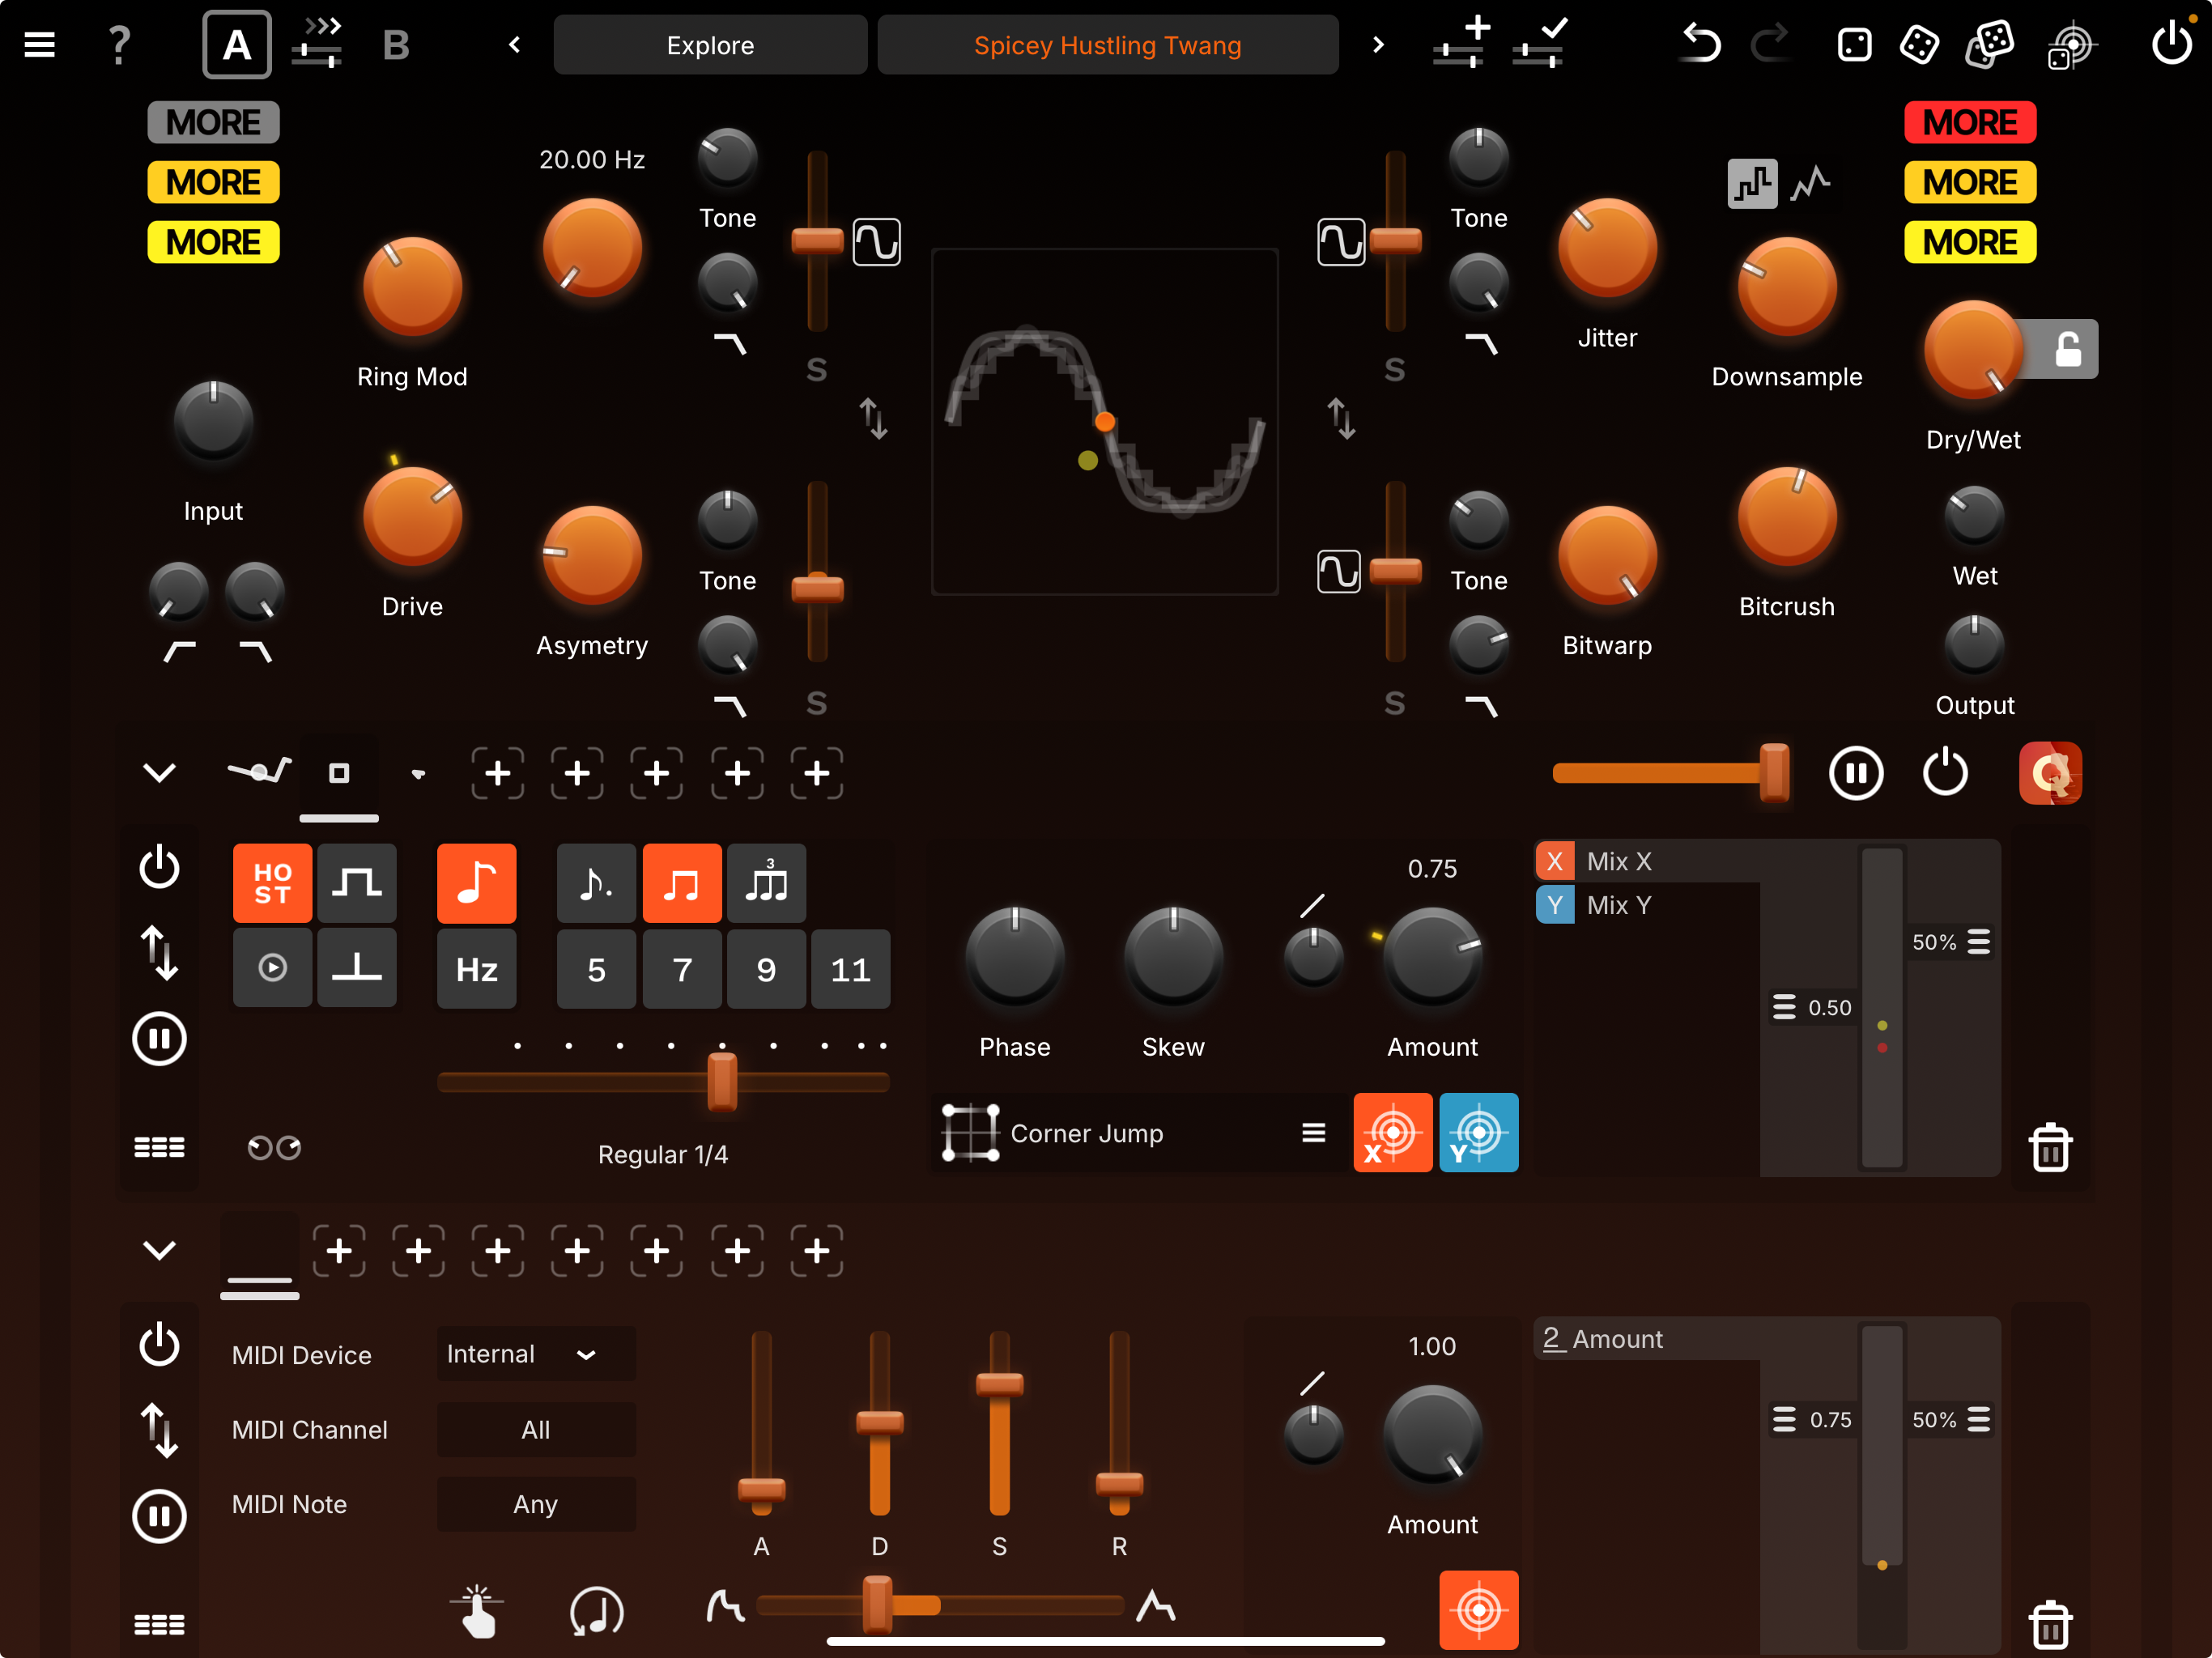
Task: Save current preset with checkmark sliders icon
Action: [1540, 43]
